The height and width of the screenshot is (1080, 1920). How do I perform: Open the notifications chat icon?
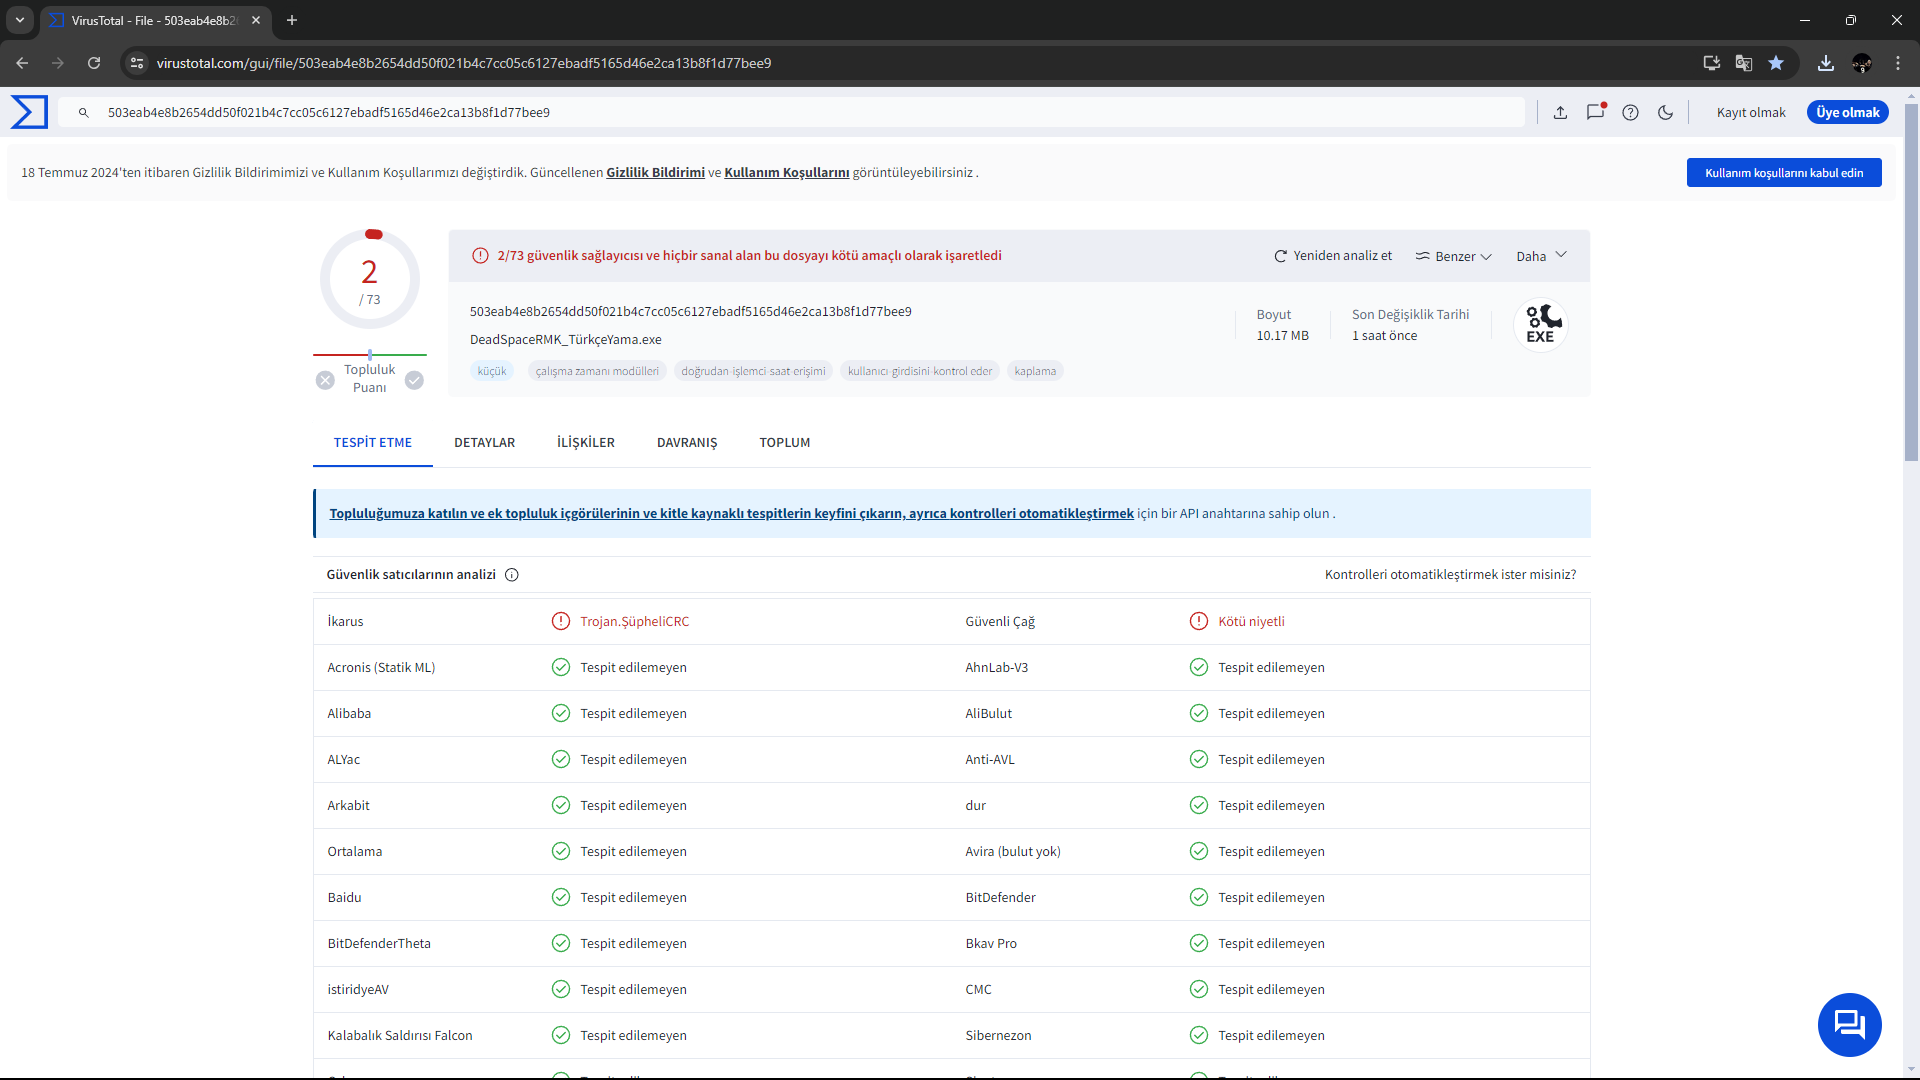1595,112
